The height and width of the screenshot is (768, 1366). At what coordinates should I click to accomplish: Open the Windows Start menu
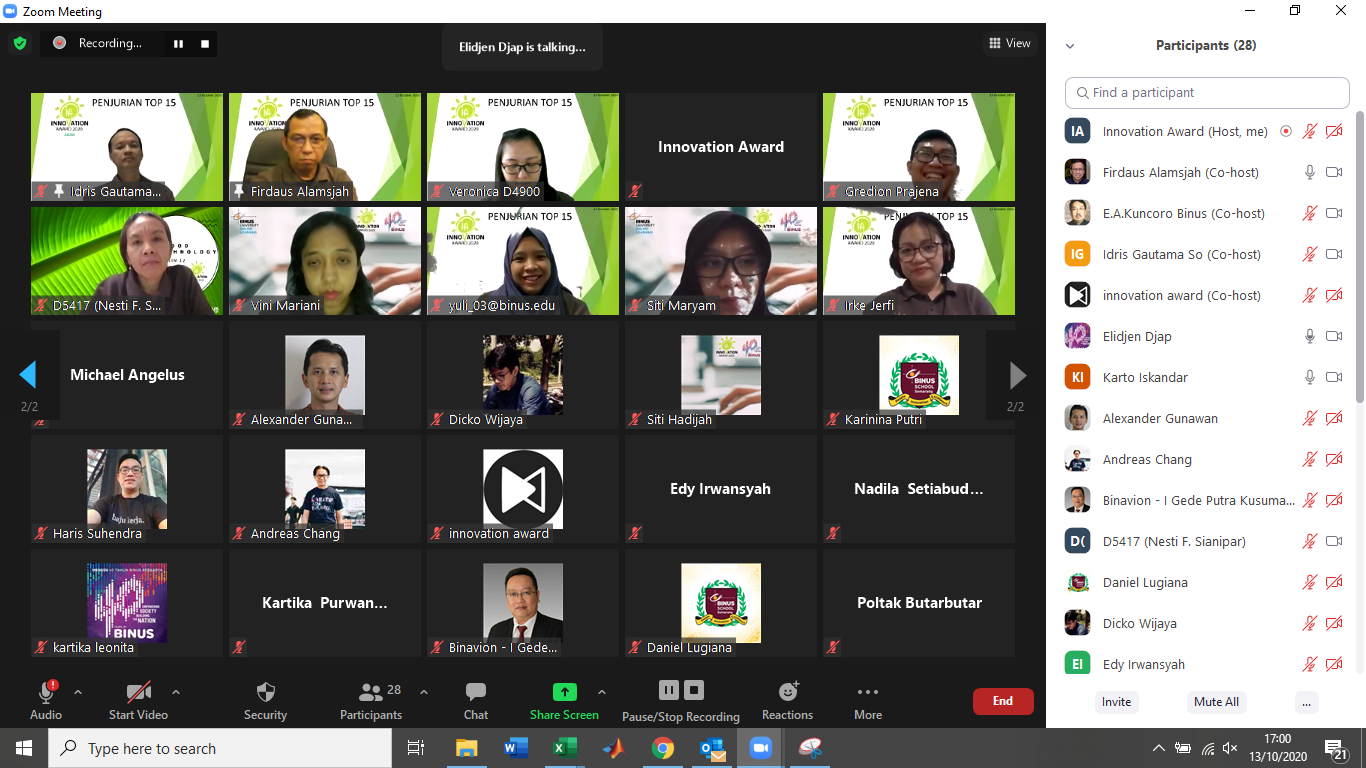pos(24,748)
